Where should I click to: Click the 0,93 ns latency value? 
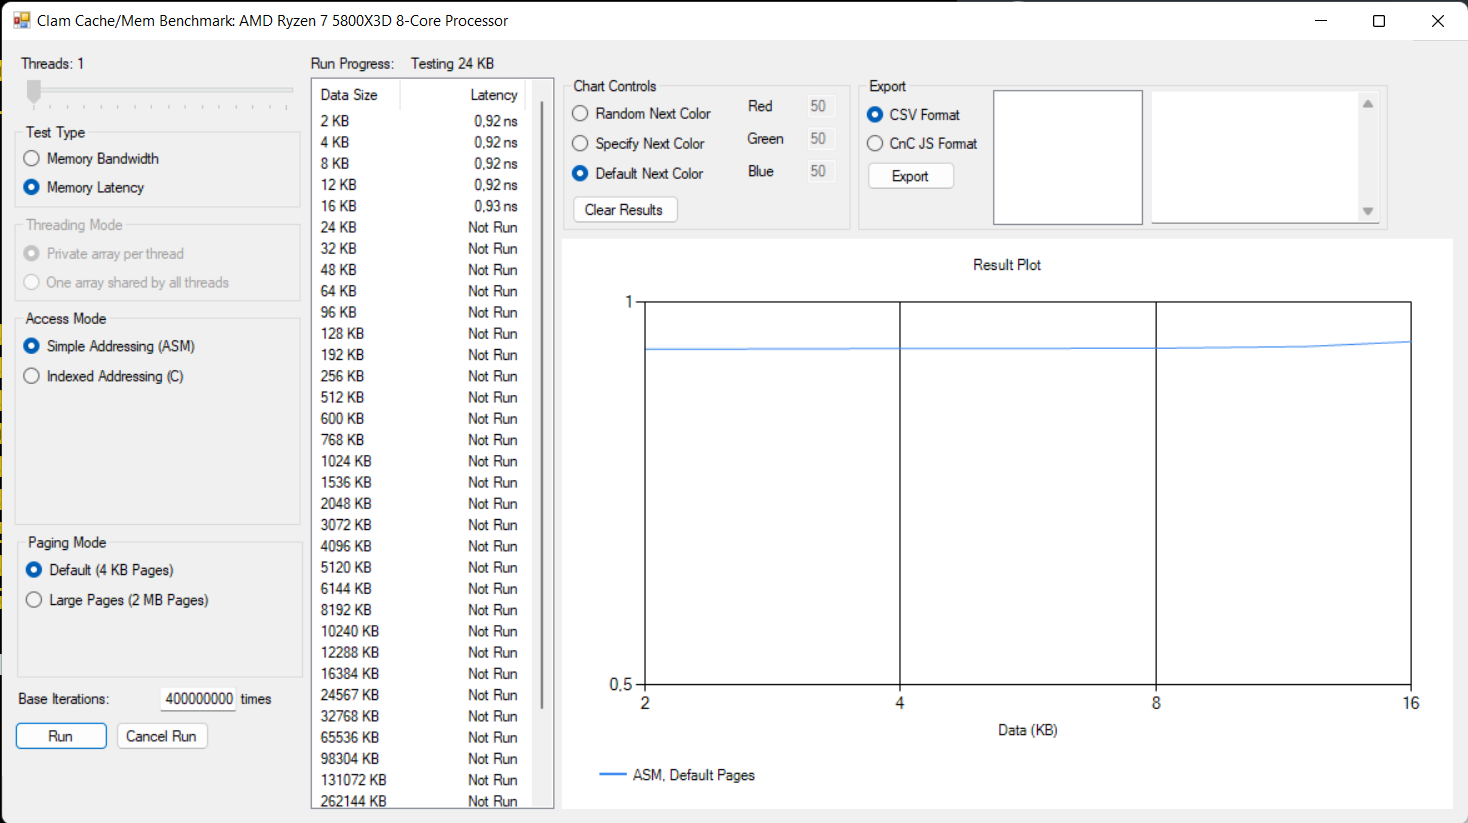click(496, 206)
